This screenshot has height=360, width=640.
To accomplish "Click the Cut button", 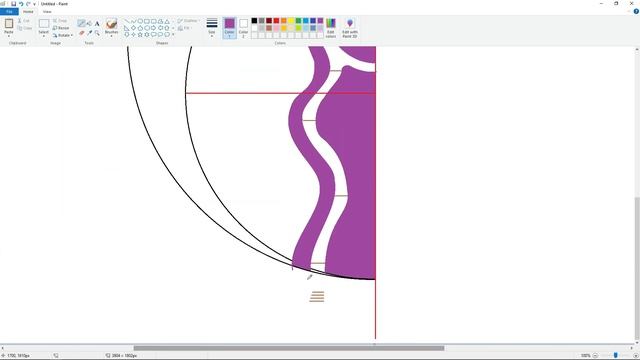I will coord(24,20).
